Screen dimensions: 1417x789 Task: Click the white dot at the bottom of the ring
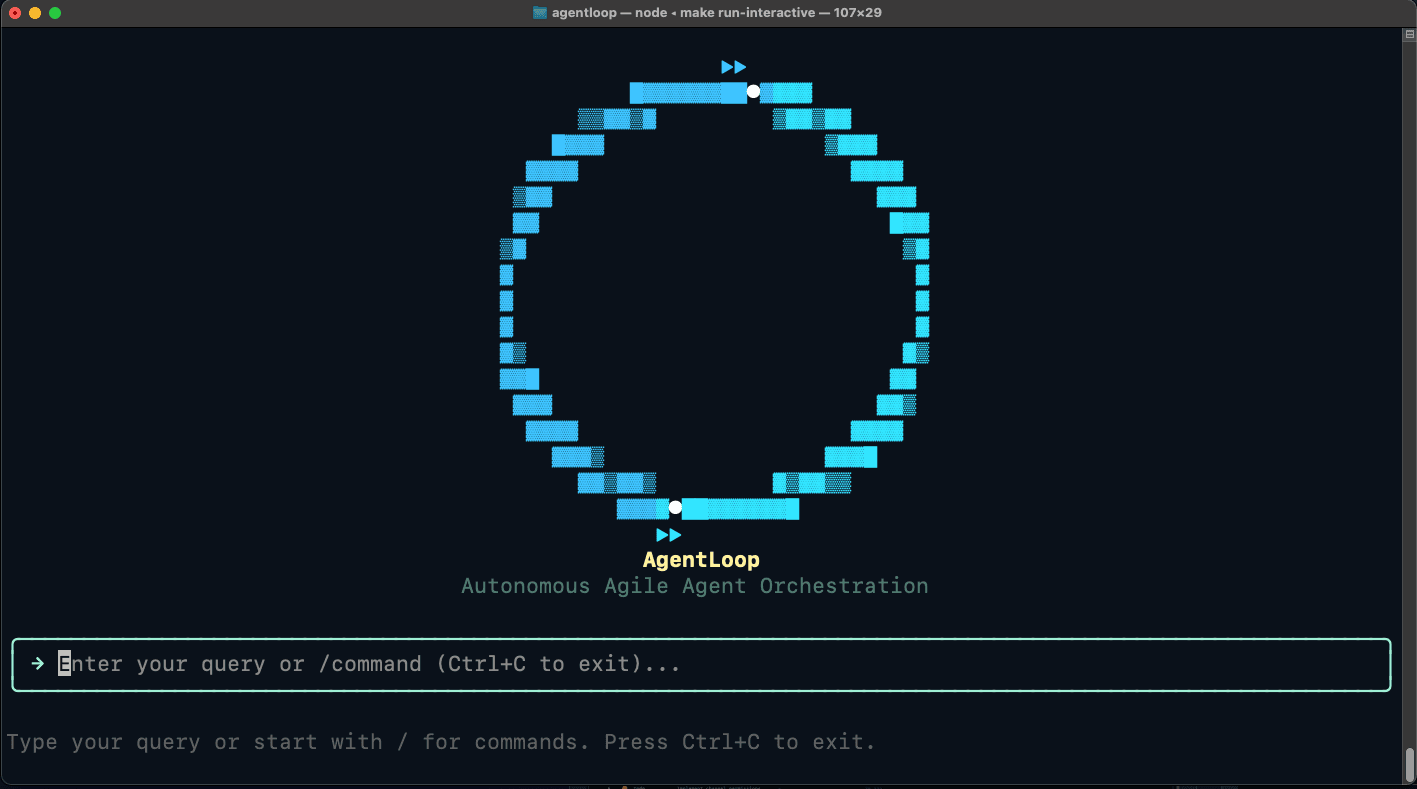coord(676,506)
